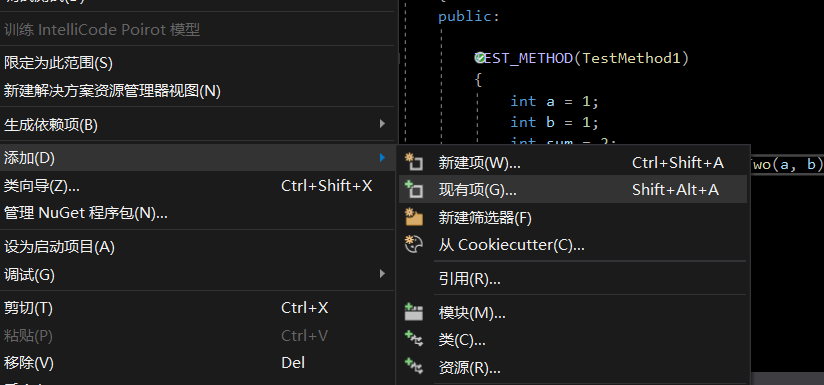Screen dimensions: 824x385
Task: Expand the 调试(G) submenu arrow
Action: (382, 274)
